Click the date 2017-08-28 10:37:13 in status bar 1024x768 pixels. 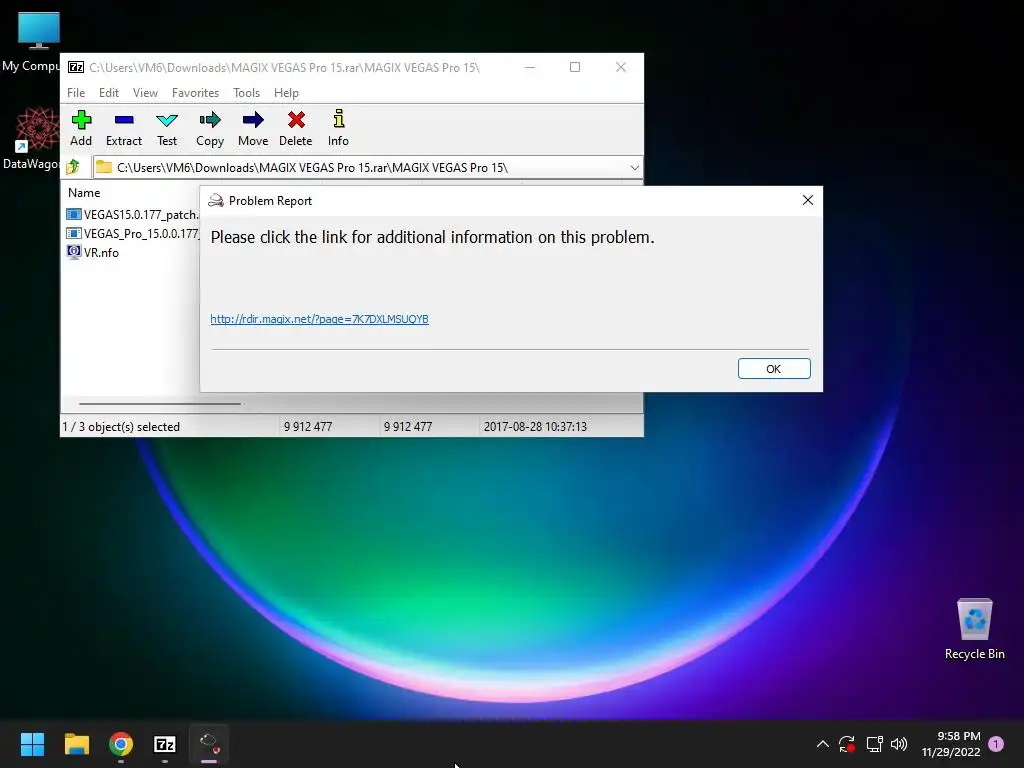(535, 426)
